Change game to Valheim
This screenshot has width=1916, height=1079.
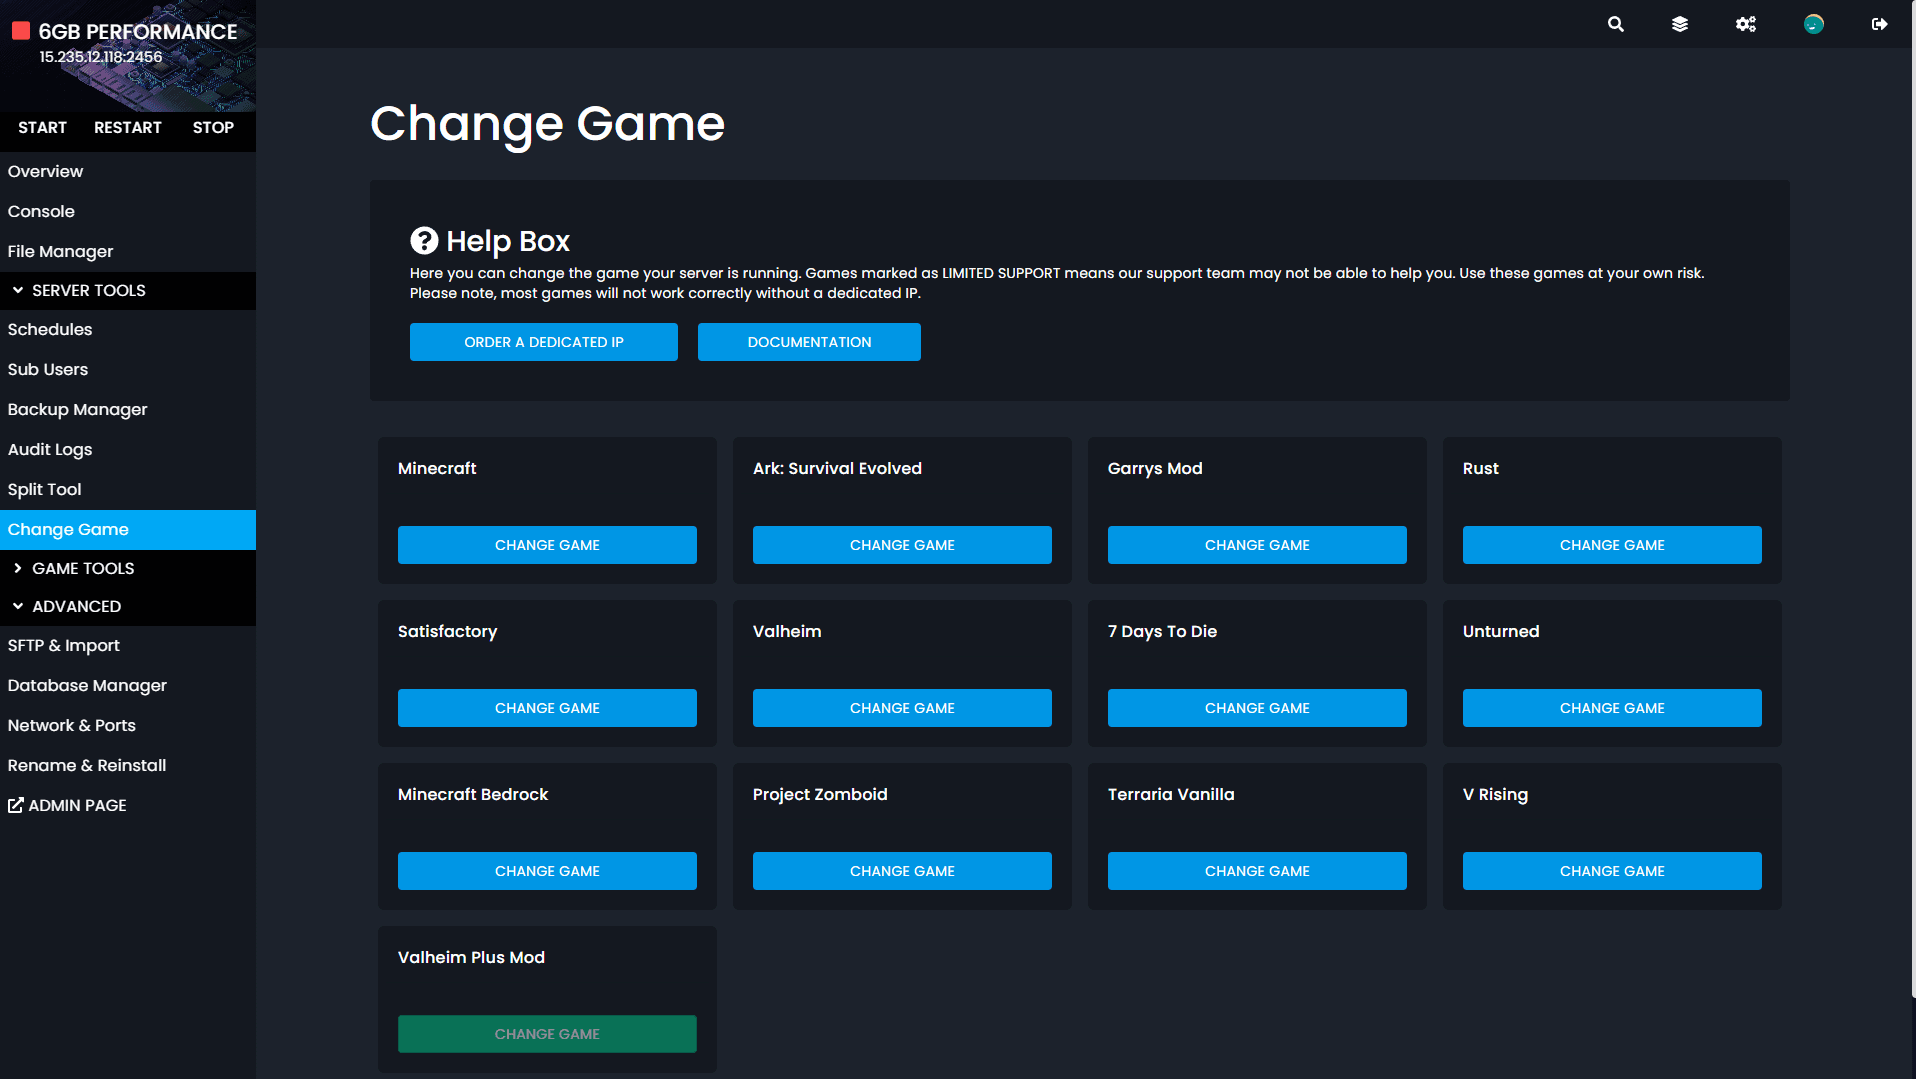(902, 708)
